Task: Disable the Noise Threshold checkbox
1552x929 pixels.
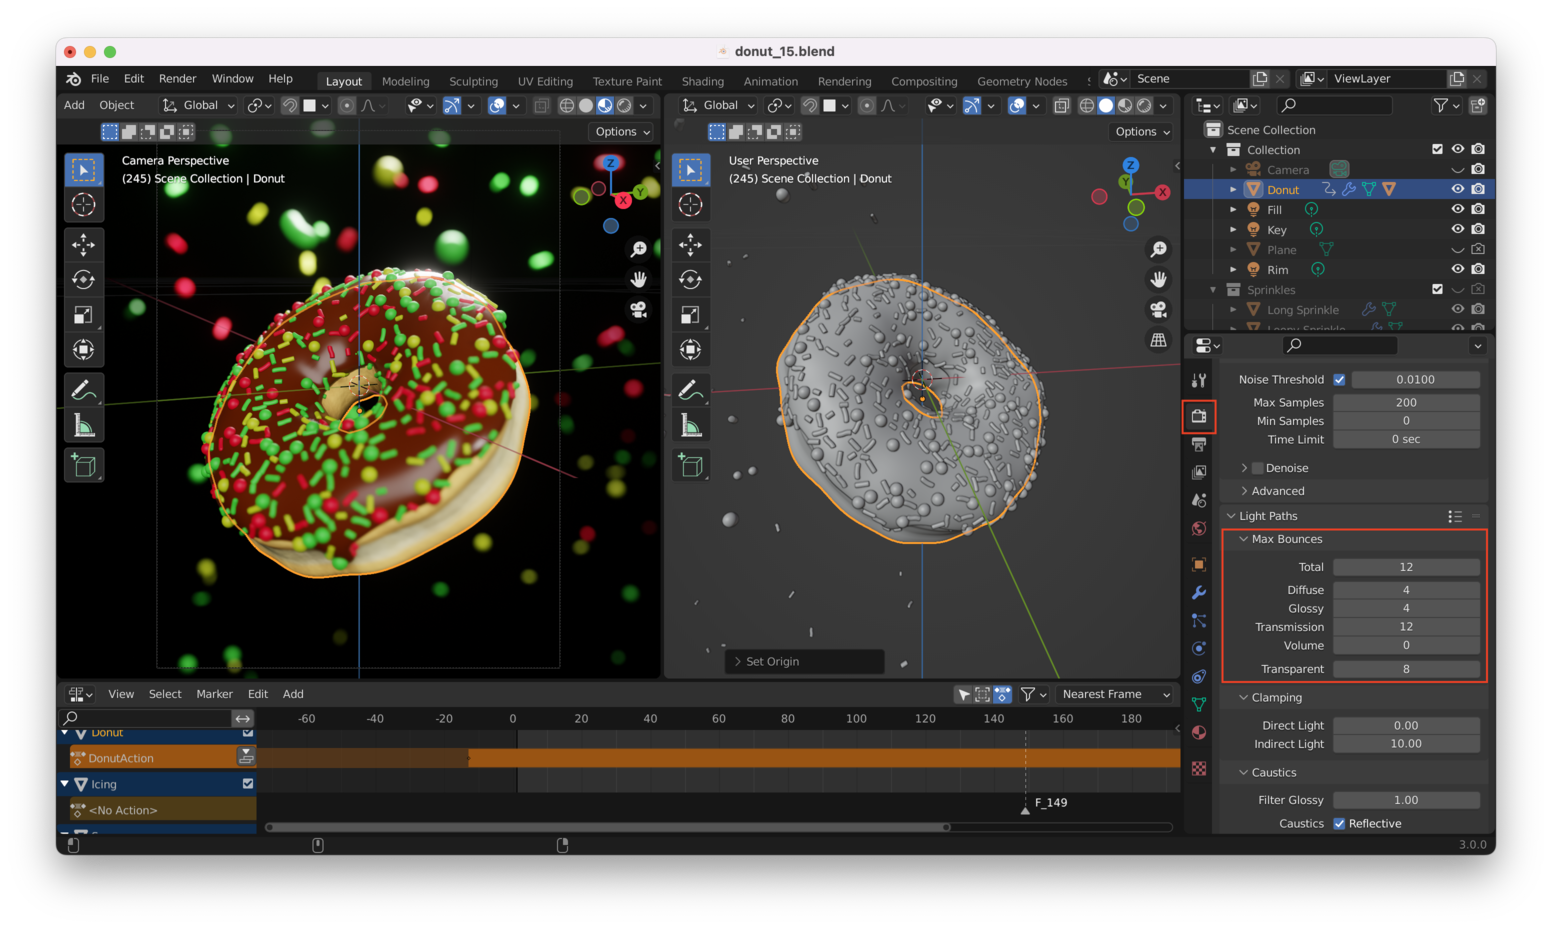Action: tap(1339, 380)
